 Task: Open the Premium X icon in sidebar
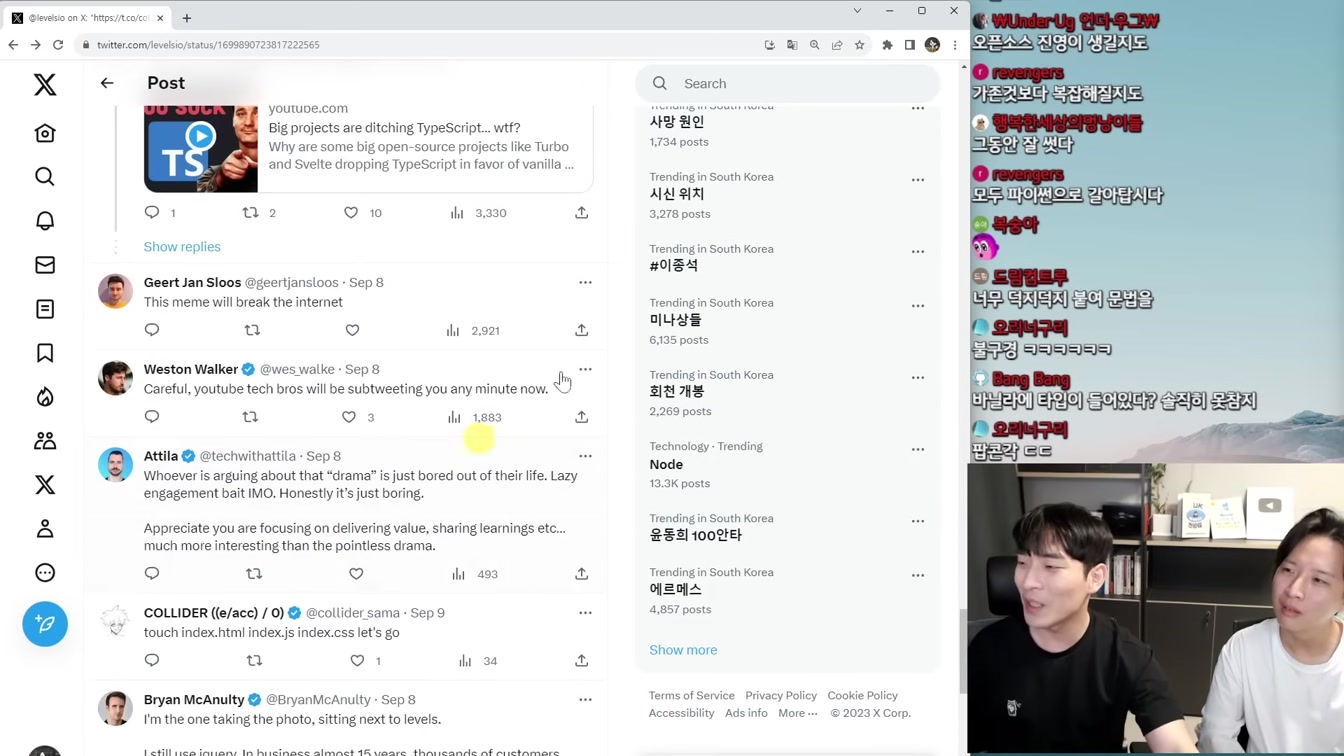(45, 485)
